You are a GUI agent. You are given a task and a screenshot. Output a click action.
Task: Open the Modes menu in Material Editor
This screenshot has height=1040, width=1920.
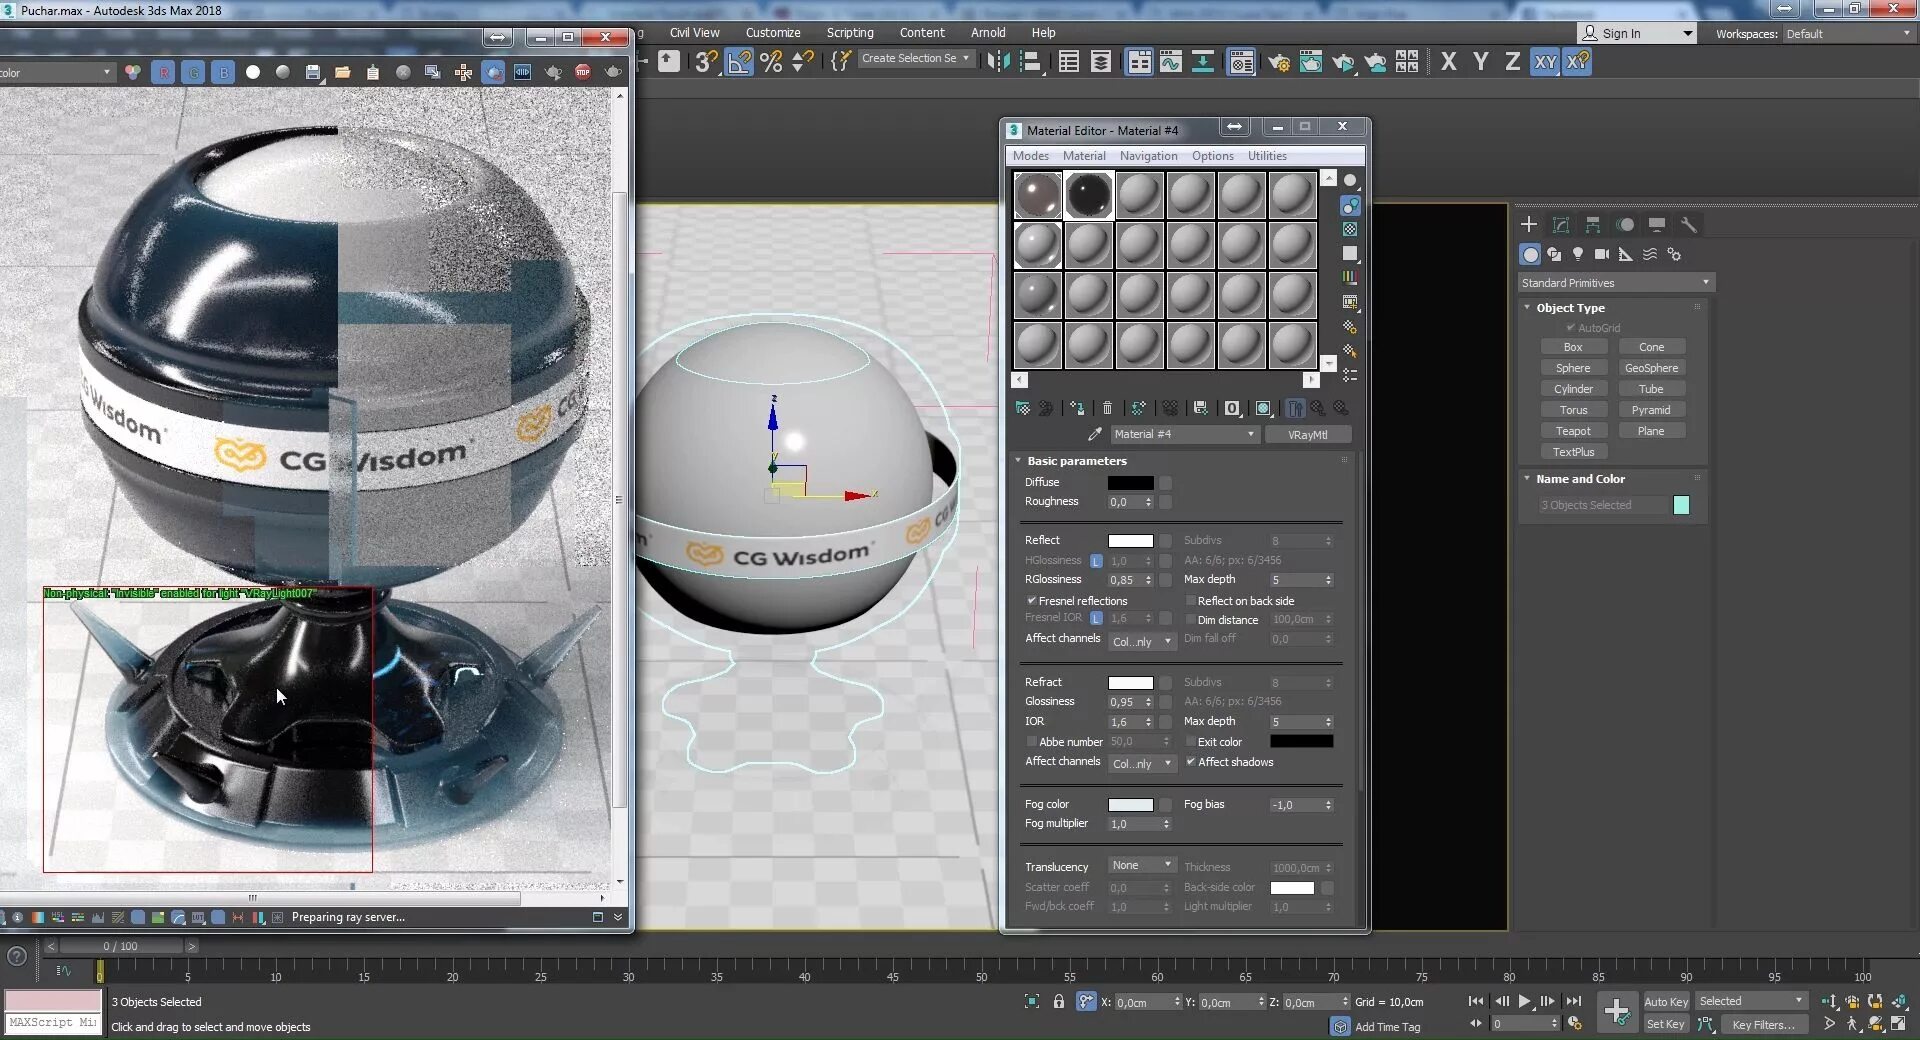click(x=1030, y=156)
